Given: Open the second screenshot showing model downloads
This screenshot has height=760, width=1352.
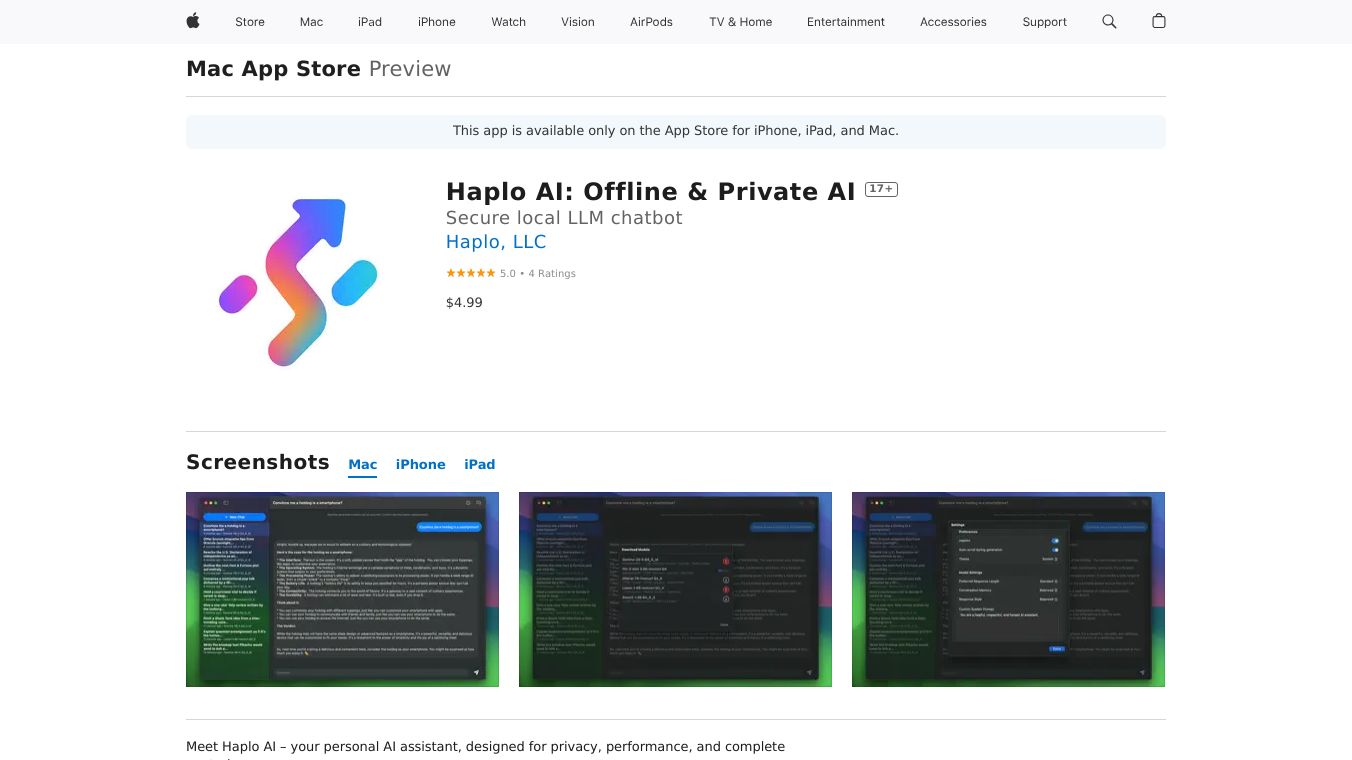Looking at the screenshot, I should click(x=675, y=589).
